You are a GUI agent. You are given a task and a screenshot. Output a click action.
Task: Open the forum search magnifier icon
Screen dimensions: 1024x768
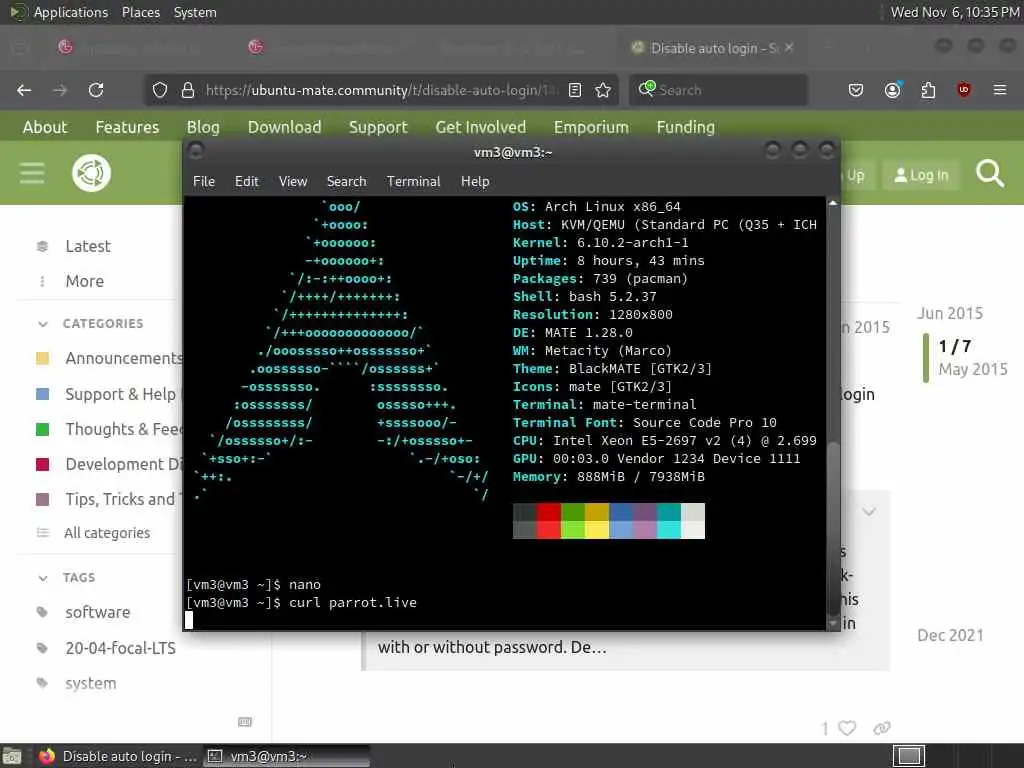pyautogui.click(x=989, y=174)
